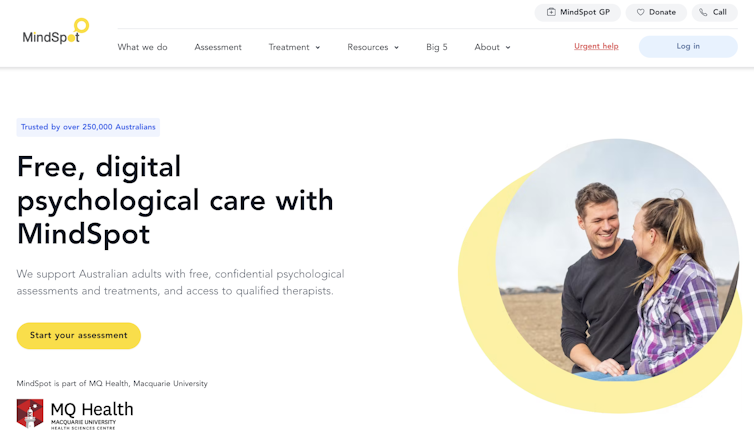Screen dimensions: 754x440
Task: Expand the Treatment dropdown arrow
Action: click(x=318, y=48)
